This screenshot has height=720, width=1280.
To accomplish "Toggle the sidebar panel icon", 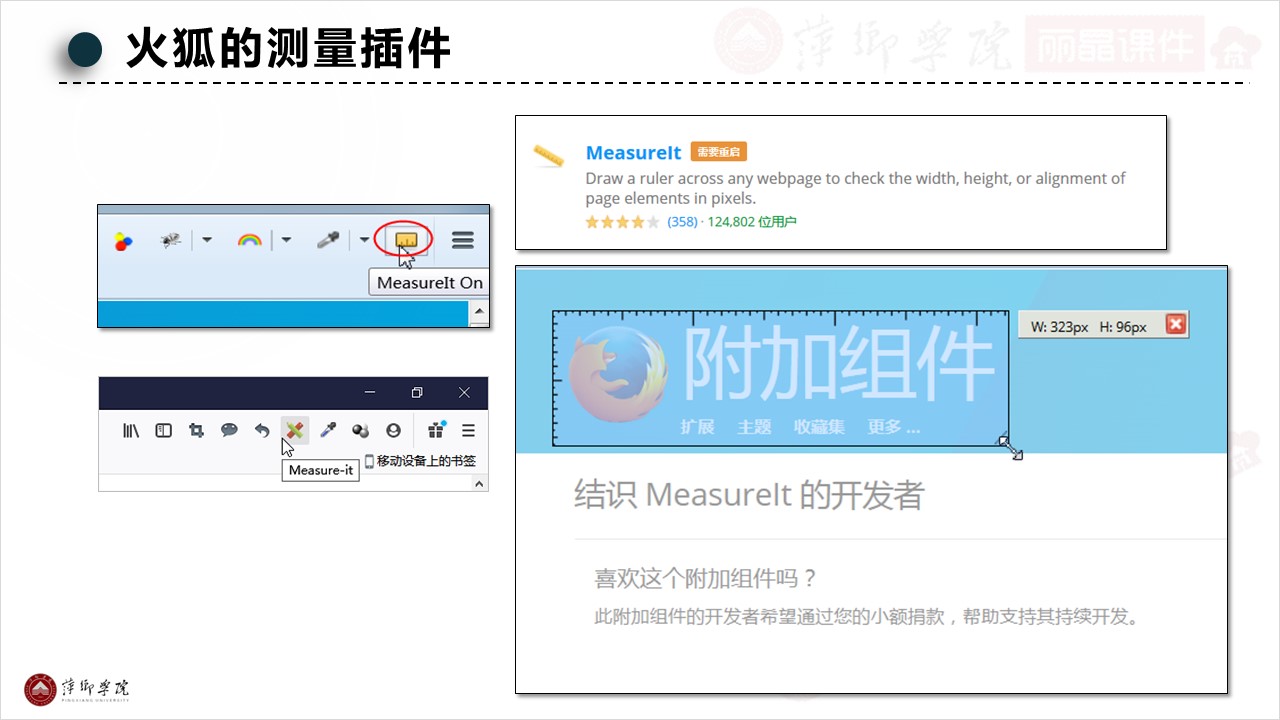I will click(164, 430).
